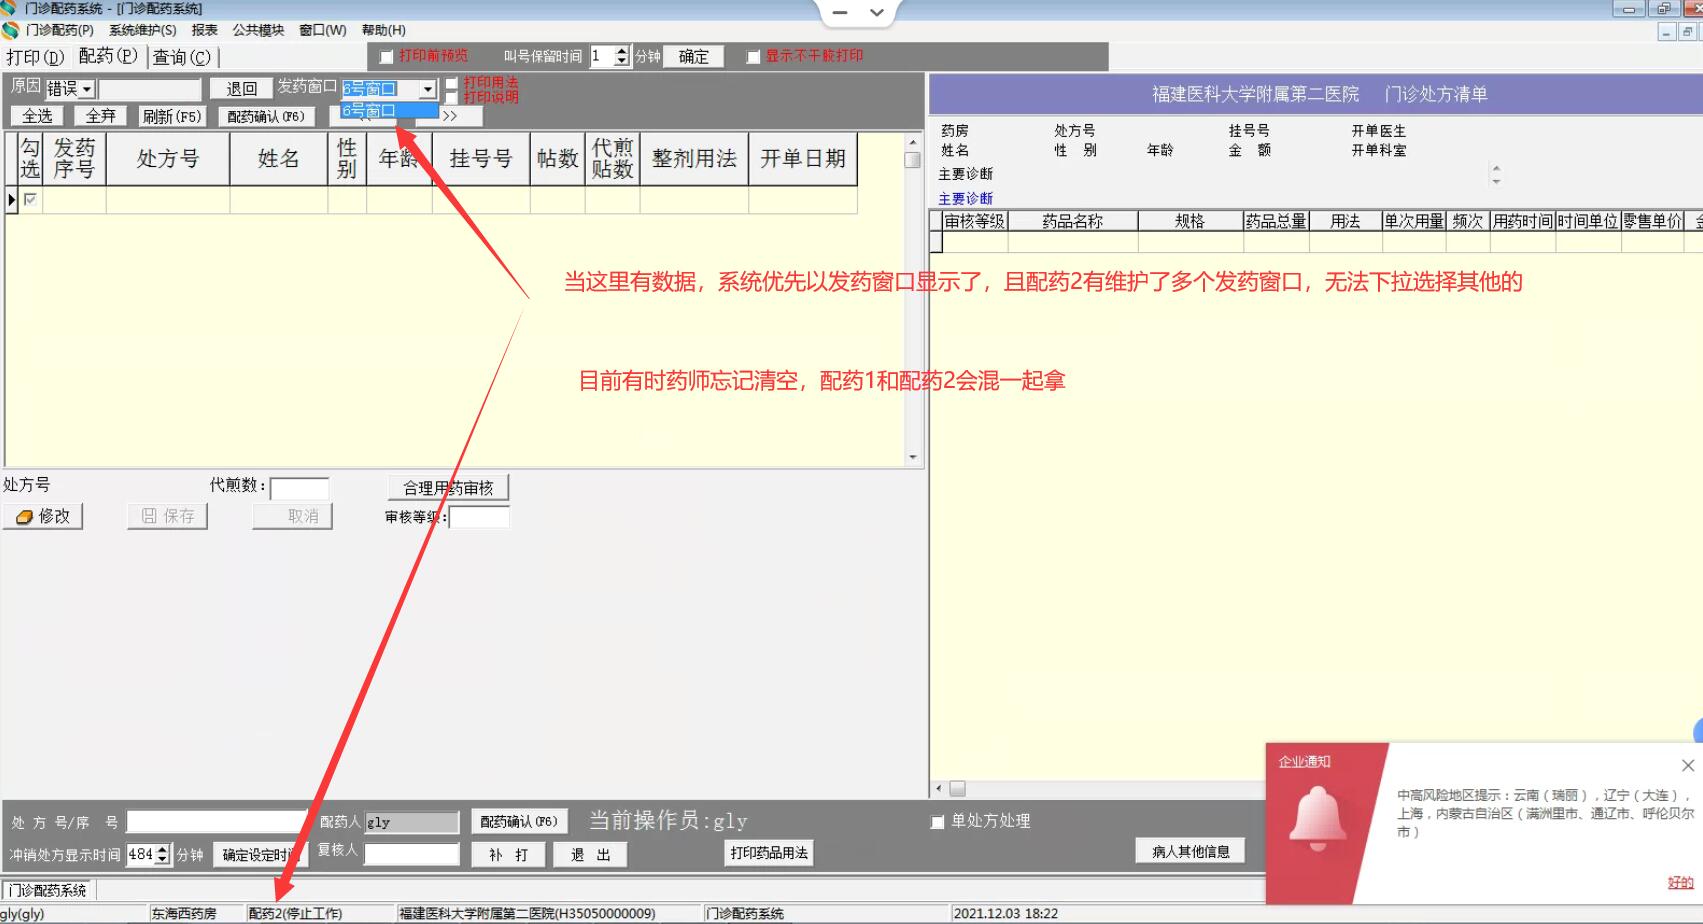Click 病人其他信息 button
Viewport: 1703px width, 924px height.
click(x=1190, y=852)
